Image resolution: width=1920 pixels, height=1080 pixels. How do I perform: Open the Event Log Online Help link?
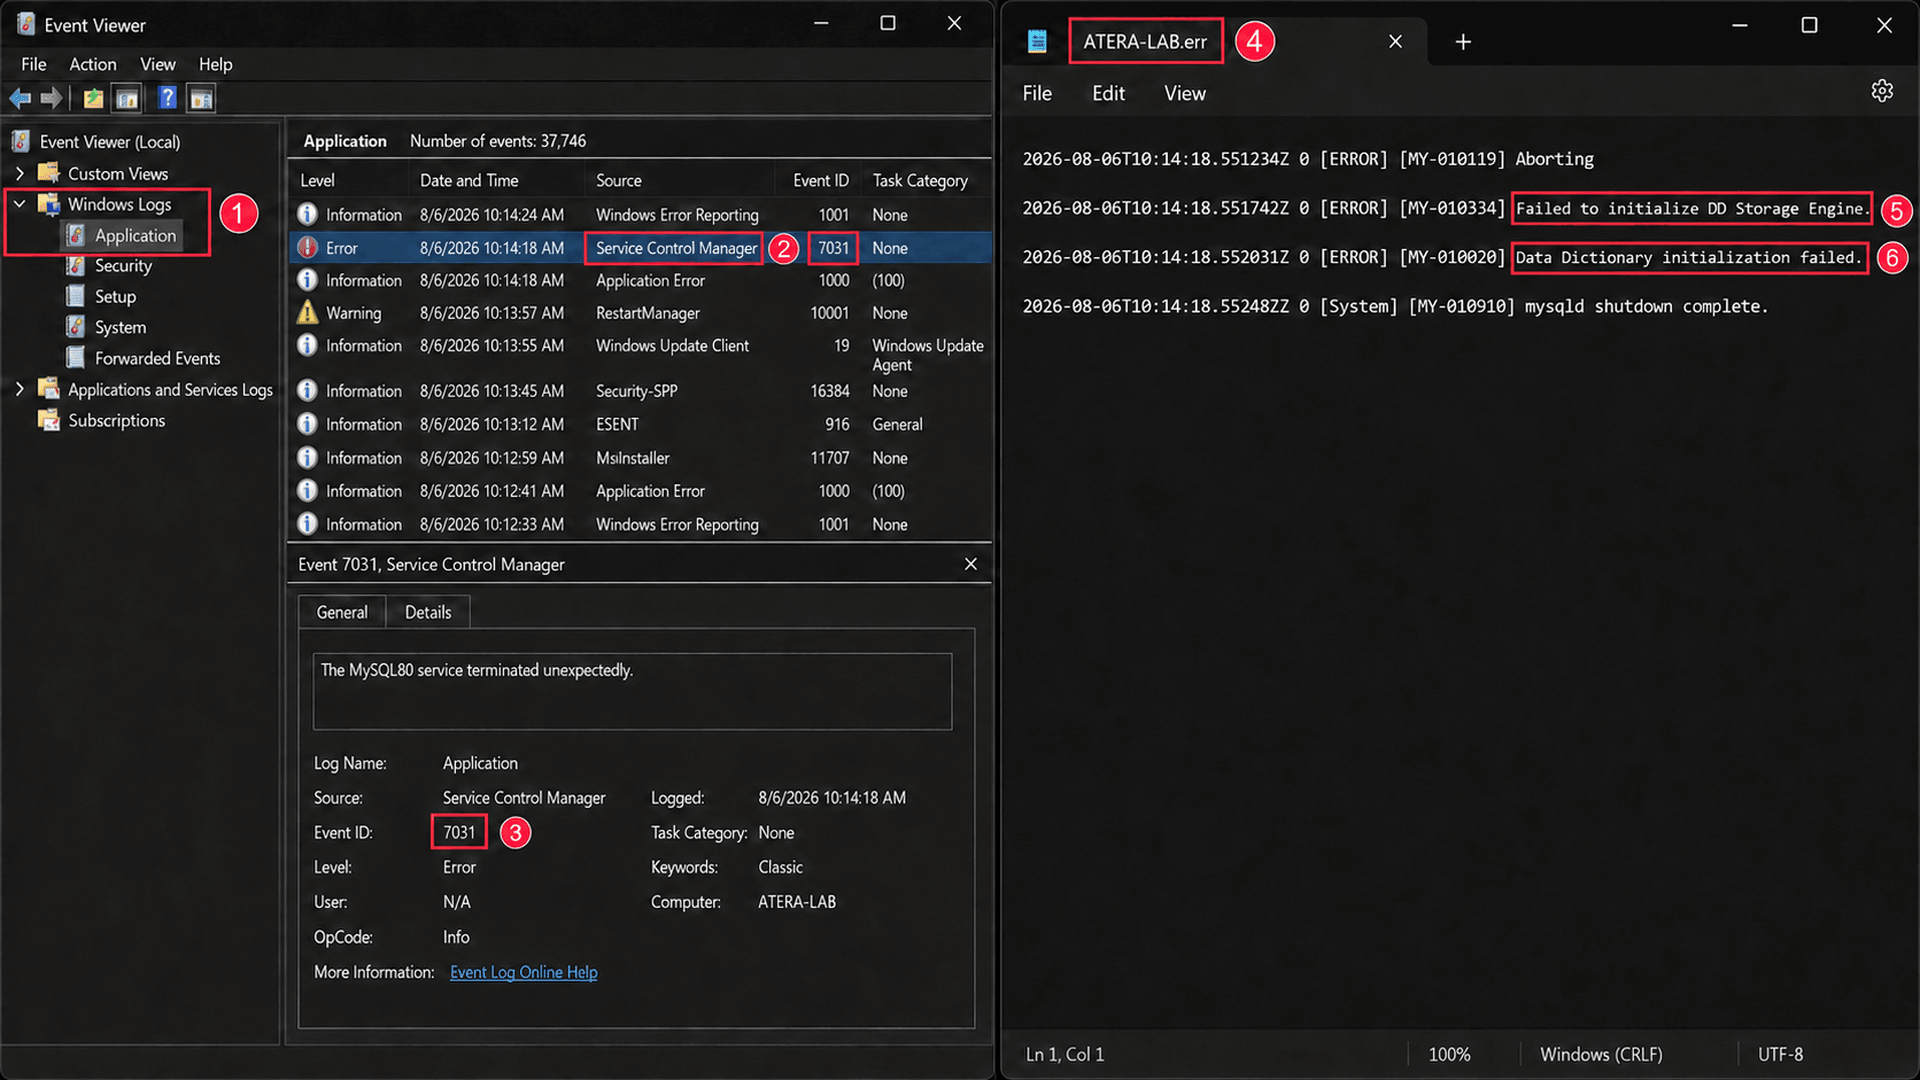[523, 972]
